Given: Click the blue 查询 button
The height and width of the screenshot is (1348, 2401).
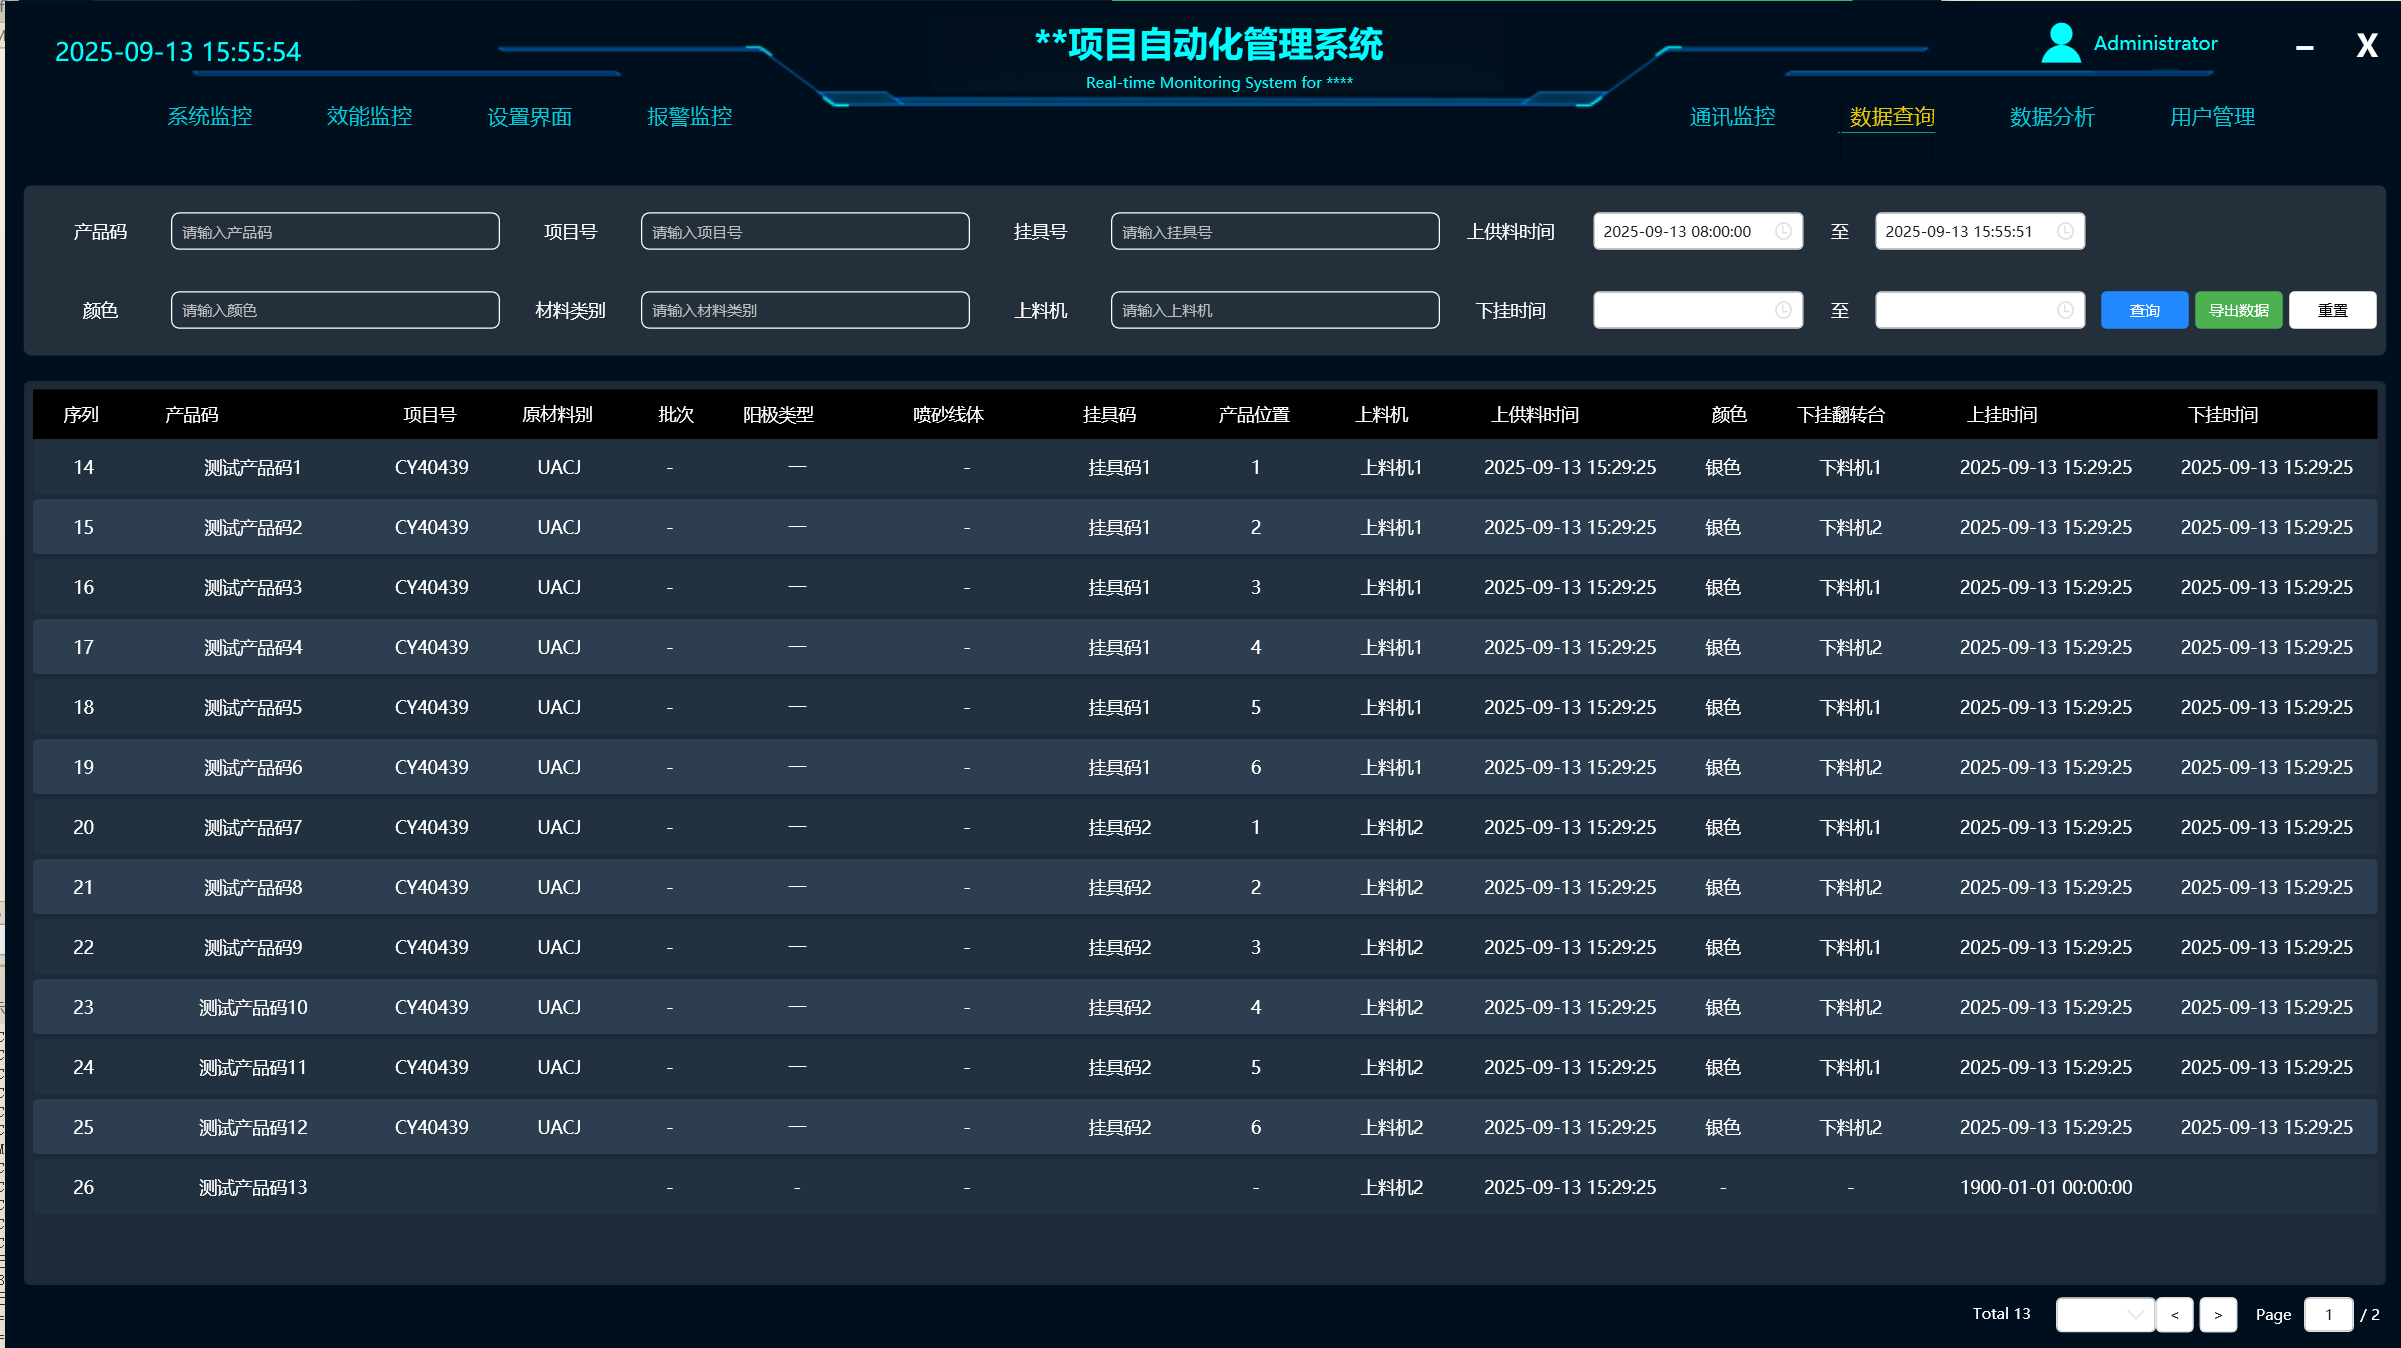Looking at the screenshot, I should (2143, 310).
